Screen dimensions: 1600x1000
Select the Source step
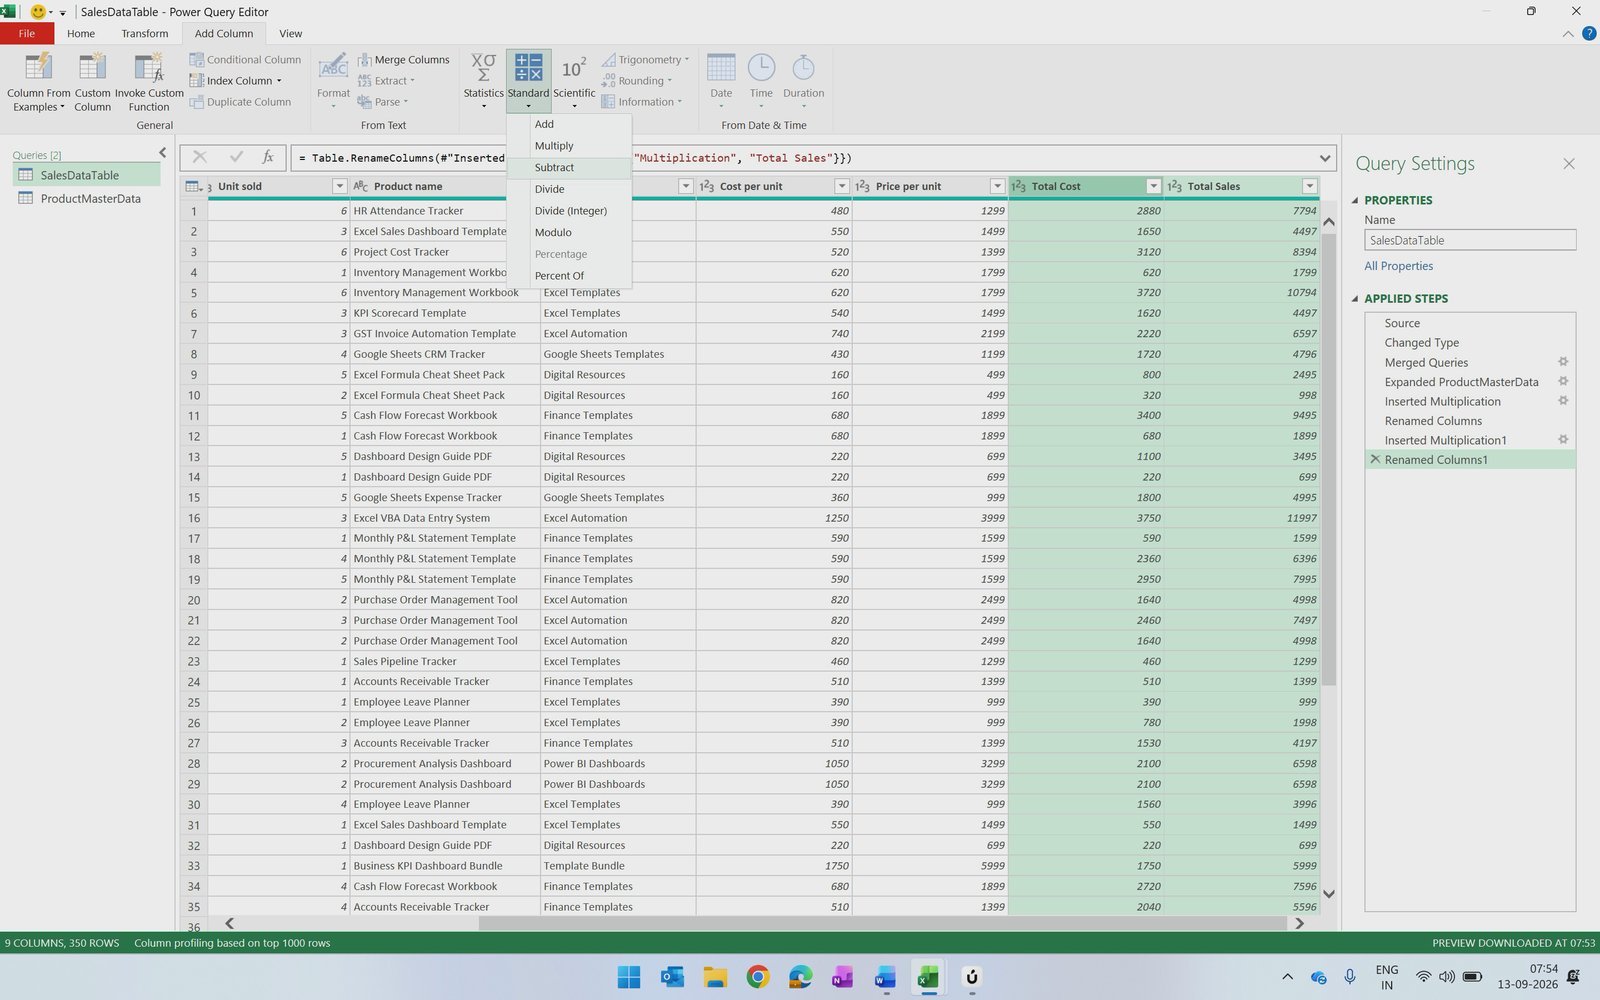1469,323
